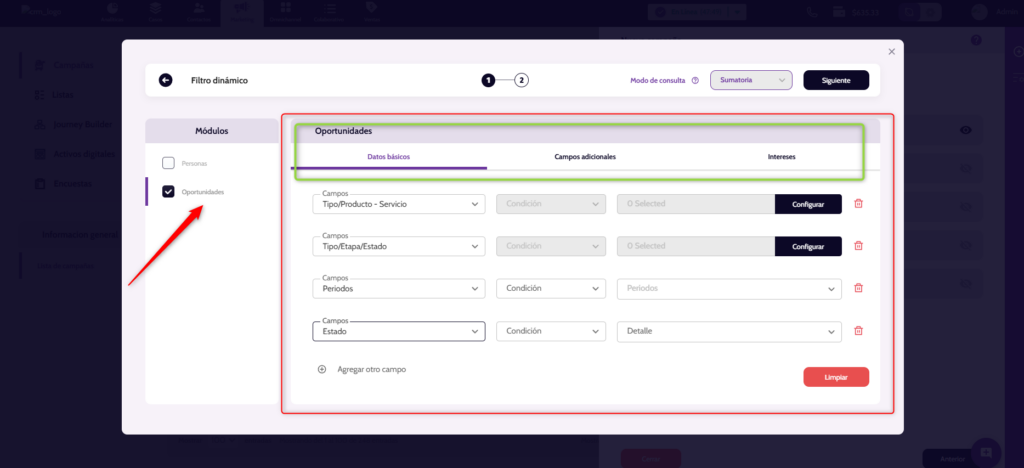Uncheck the Oportunidades module checkbox
Image resolution: width=1024 pixels, height=468 pixels.
click(x=168, y=191)
